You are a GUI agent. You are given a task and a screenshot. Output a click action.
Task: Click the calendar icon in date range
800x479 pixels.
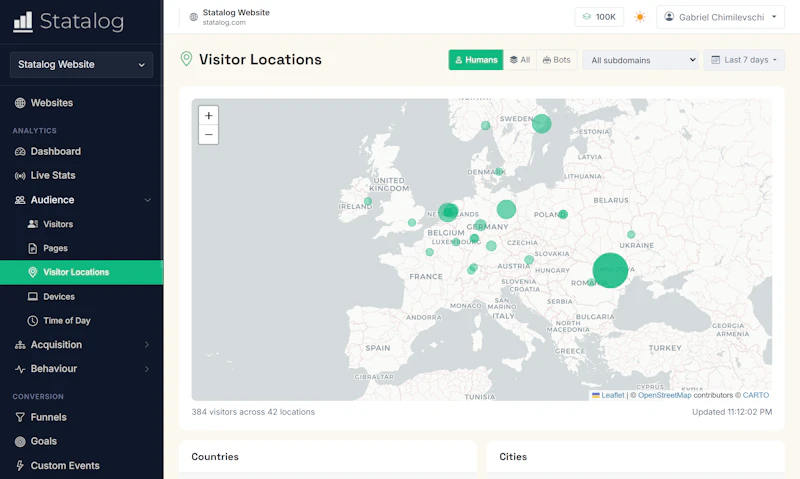coord(715,60)
